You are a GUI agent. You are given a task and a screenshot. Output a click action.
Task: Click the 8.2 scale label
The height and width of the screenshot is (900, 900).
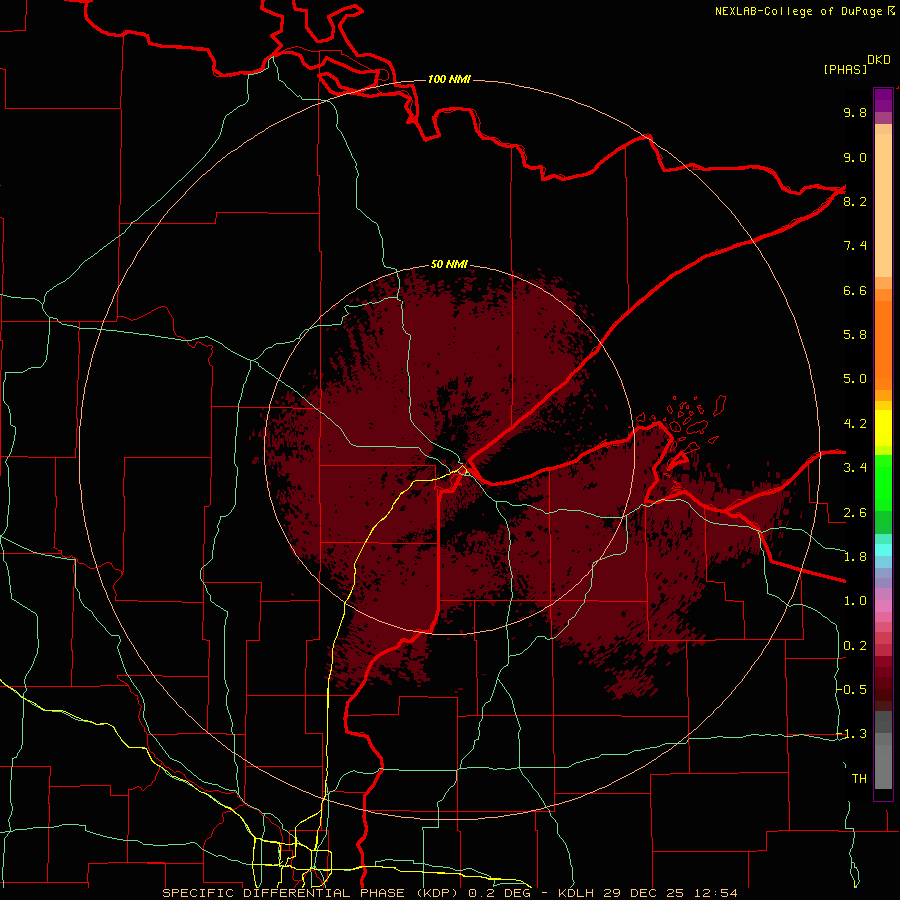click(855, 201)
